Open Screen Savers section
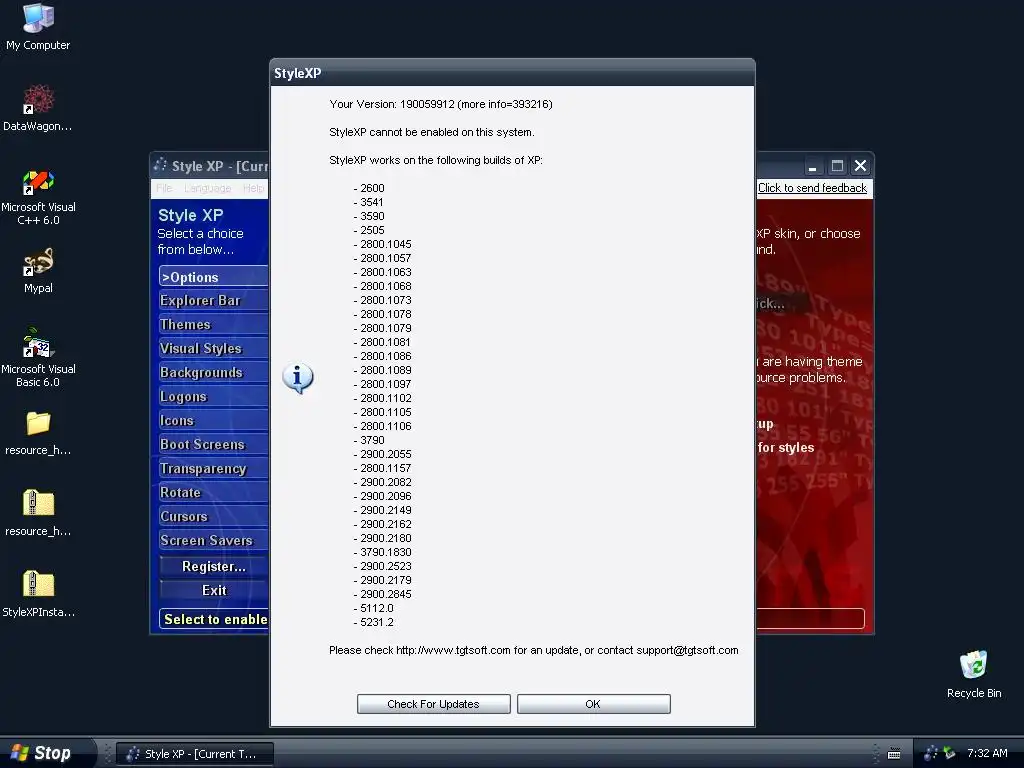1024x768 pixels. pyautogui.click(x=214, y=540)
